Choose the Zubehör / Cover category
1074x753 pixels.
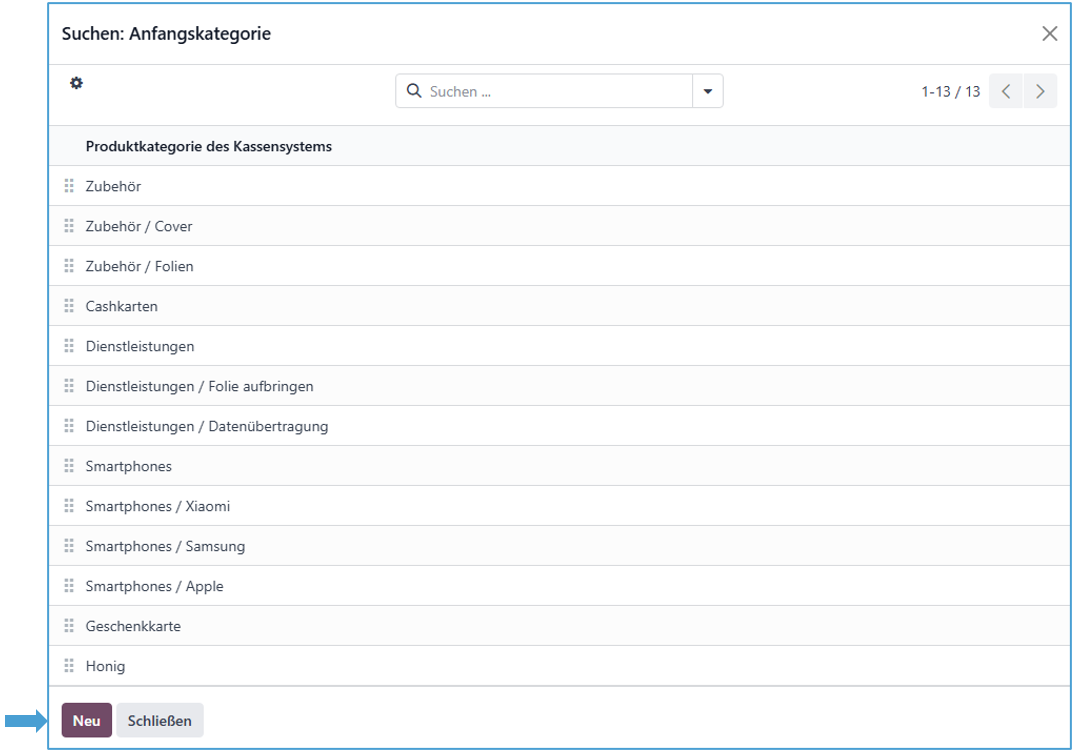(x=139, y=226)
